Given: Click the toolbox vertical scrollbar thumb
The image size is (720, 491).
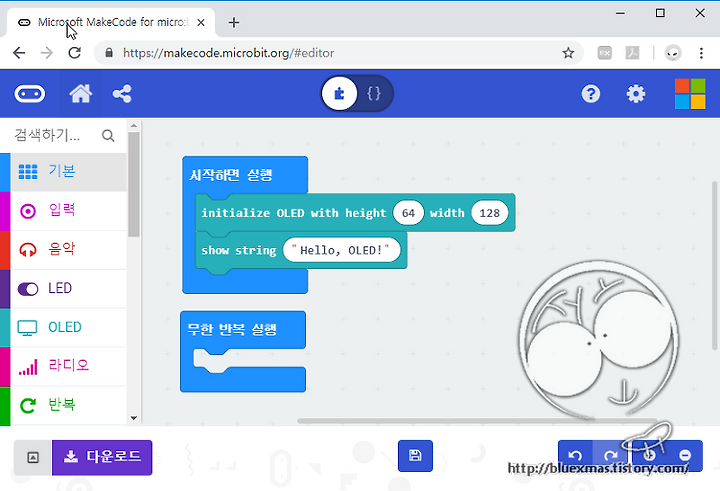Looking at the screenshot, I should coord(134,184).
